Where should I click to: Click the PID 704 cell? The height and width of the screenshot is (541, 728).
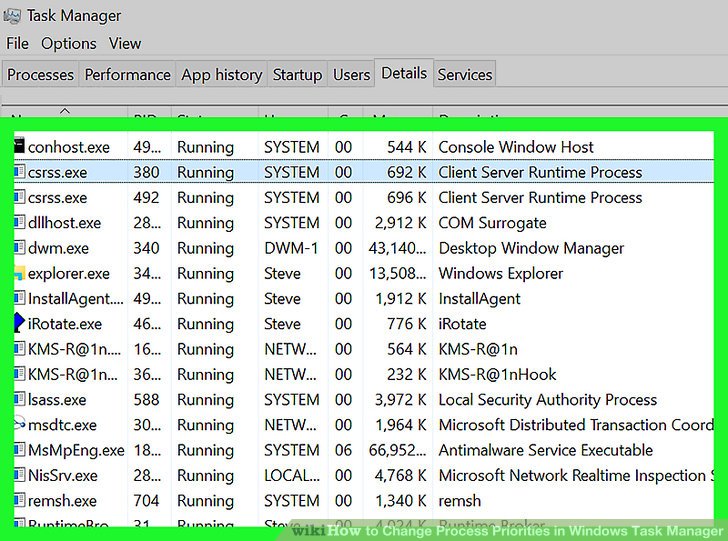coord(146,501)
